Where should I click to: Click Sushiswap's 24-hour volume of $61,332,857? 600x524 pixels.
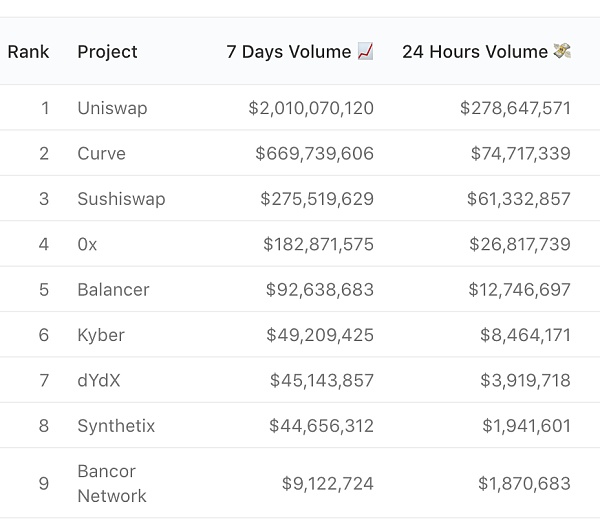[x=518, y=199]
